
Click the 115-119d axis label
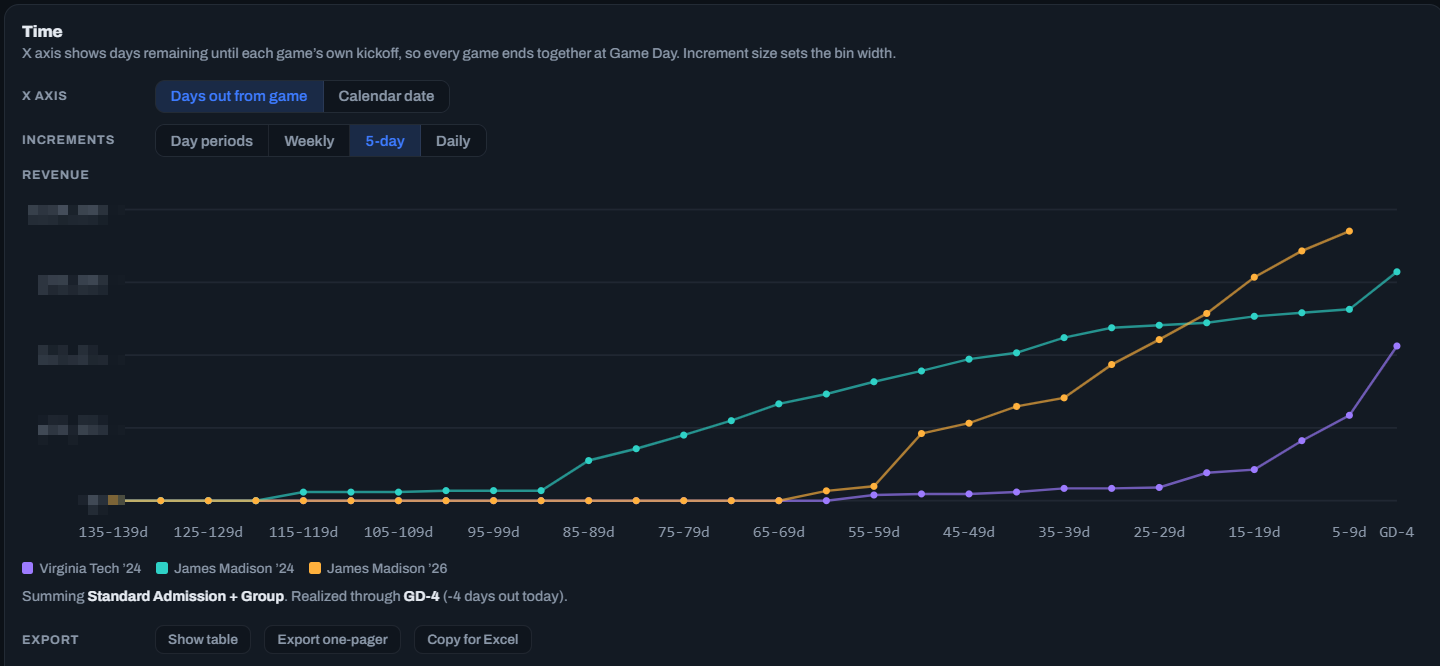tap(303, 532)
